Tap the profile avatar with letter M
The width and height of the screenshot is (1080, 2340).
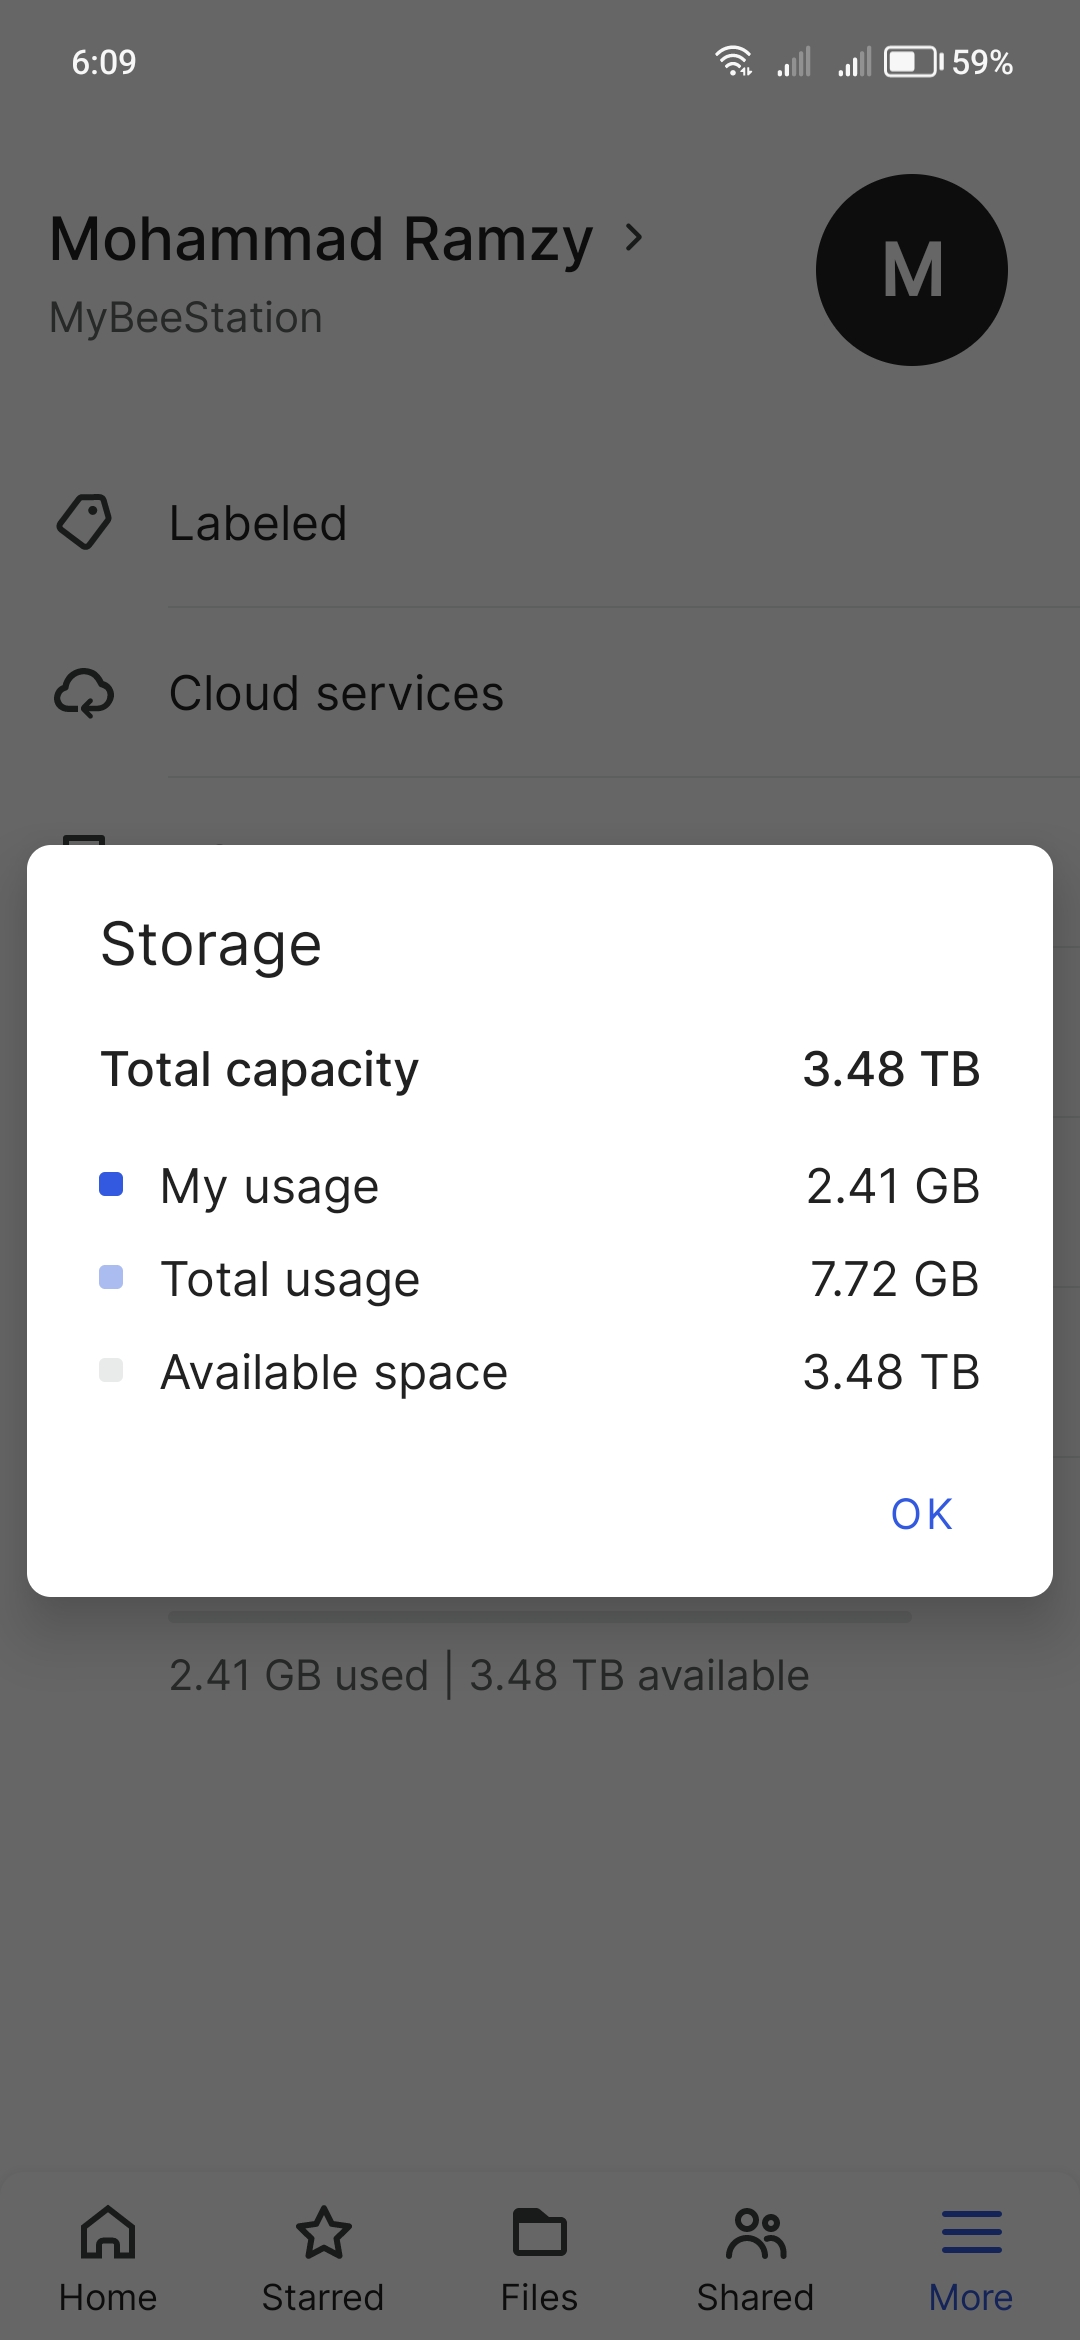click(x=911, y=270)
